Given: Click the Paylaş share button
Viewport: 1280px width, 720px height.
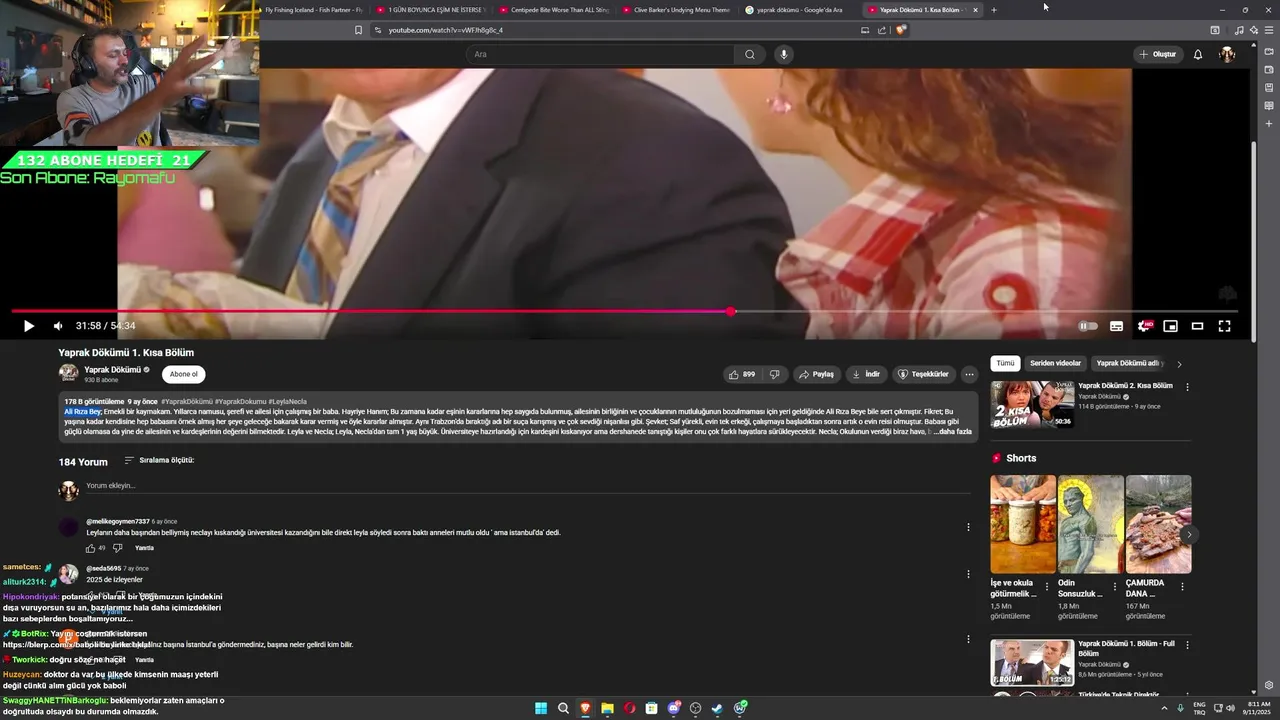Looking at the screenshot, I should pyautogui.click(x=816, y=374).
